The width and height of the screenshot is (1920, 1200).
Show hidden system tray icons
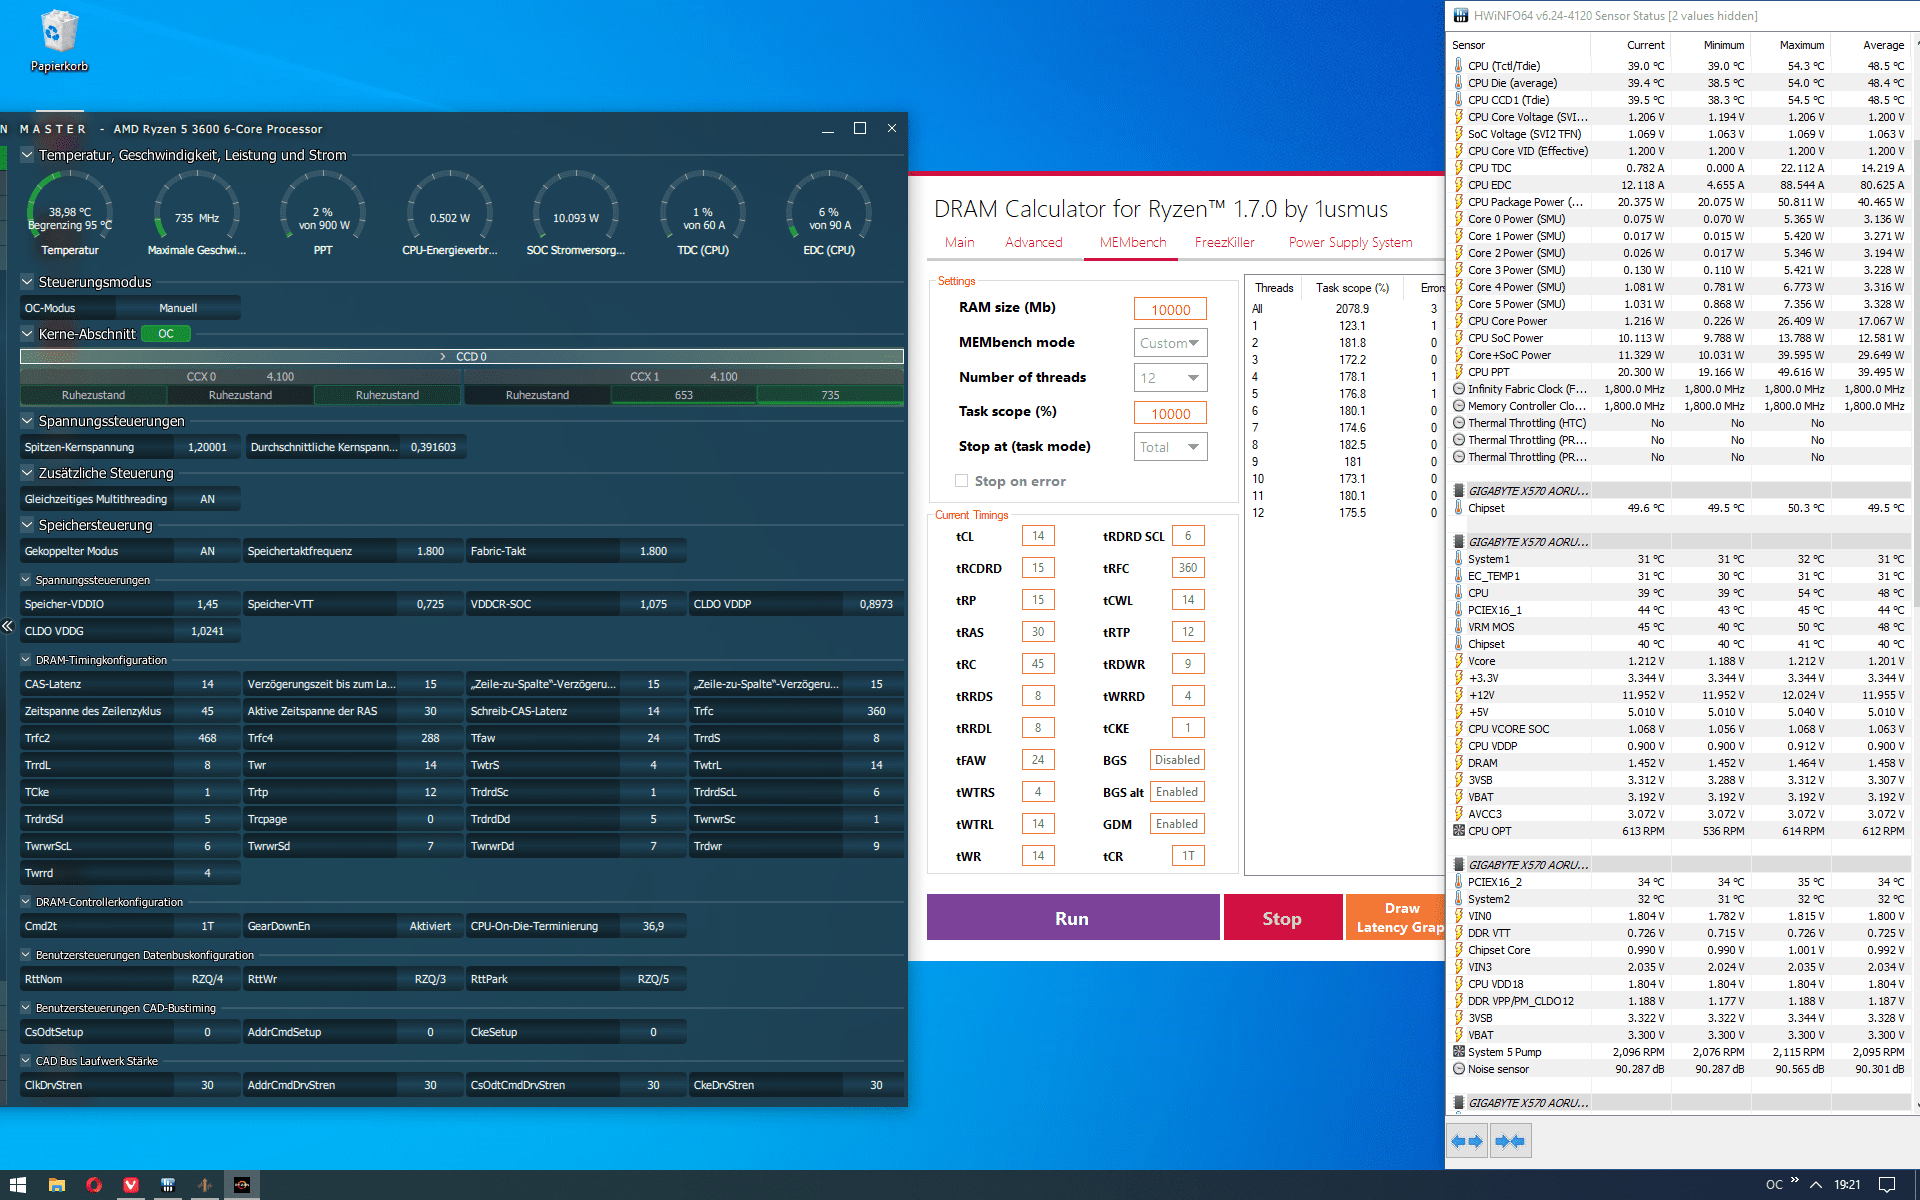1816,1184
